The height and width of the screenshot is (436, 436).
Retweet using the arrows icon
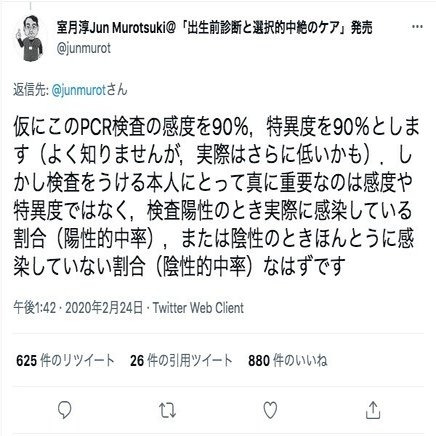pyautogui.click(x=167, y=410)
